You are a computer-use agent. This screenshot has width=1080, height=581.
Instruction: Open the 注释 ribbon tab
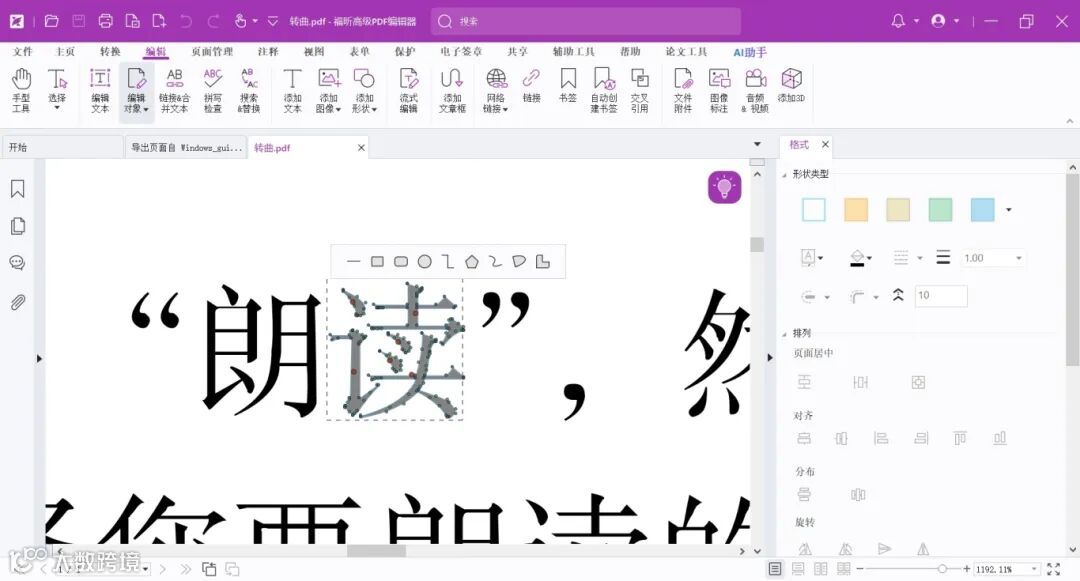point(267,50)
